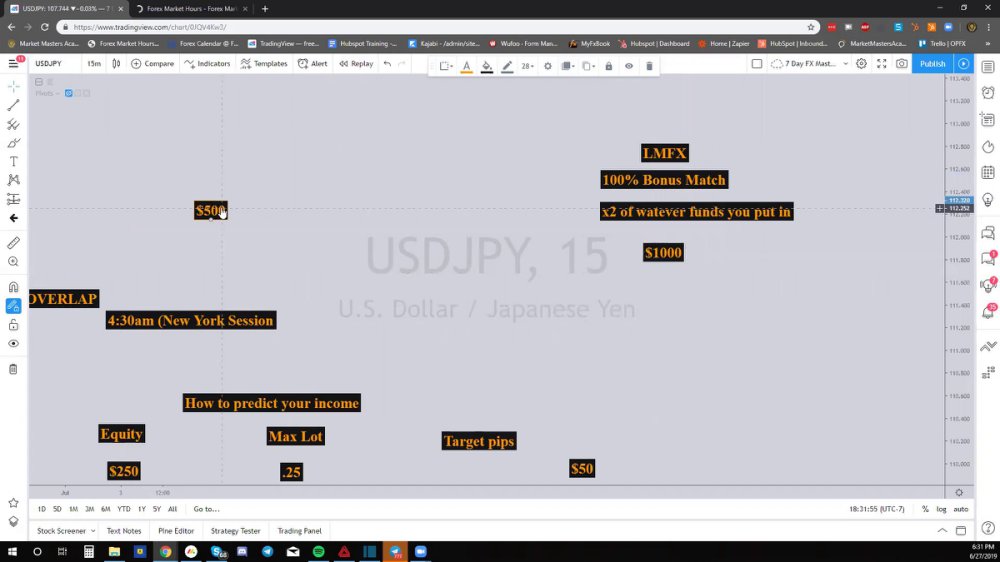The height and width of the screenshot is (562, 1000).
Task: Open the prediction and measurement tools
Action: click(x=13, y=199)
